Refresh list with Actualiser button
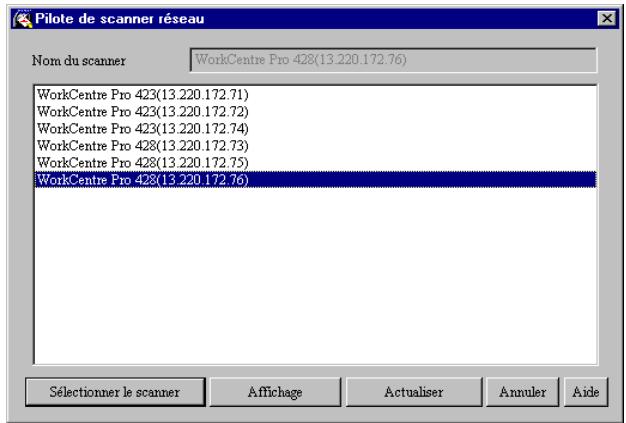 point(414,392)
